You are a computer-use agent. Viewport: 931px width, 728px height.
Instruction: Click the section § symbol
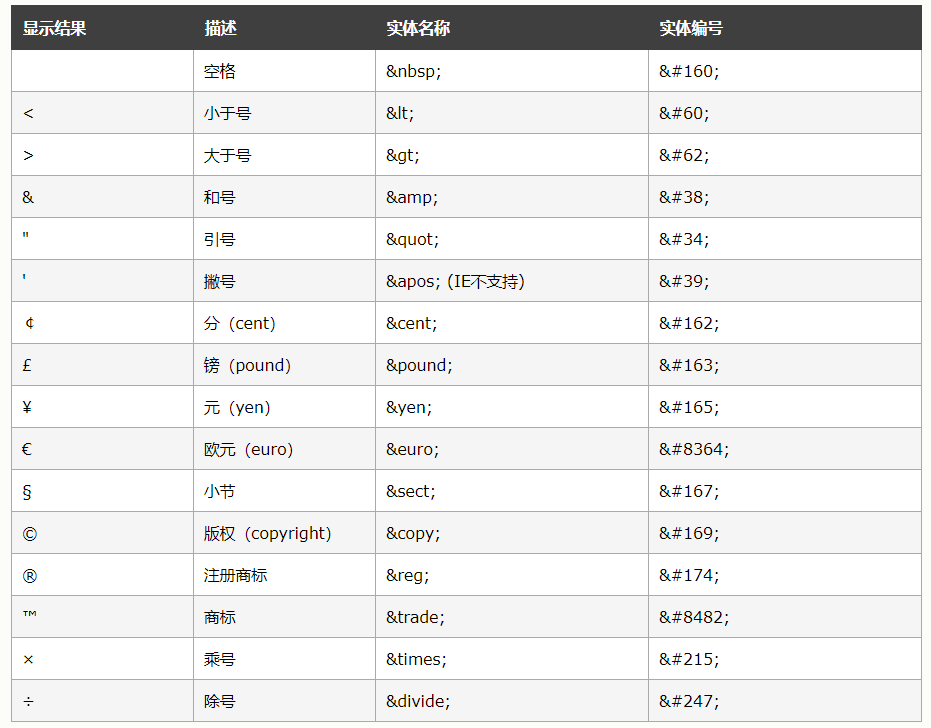(x=27, y=492)
